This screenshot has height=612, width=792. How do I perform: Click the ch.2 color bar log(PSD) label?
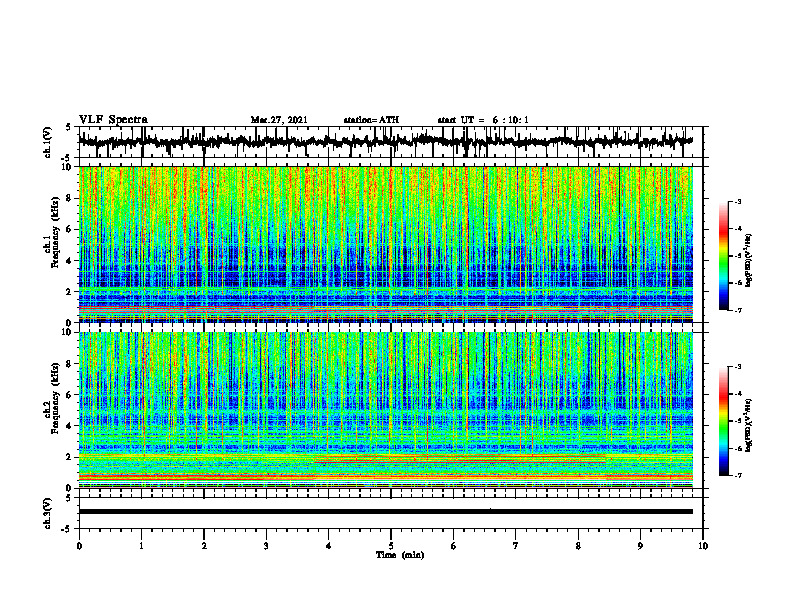pyautogui.click(x=749, y=426)
